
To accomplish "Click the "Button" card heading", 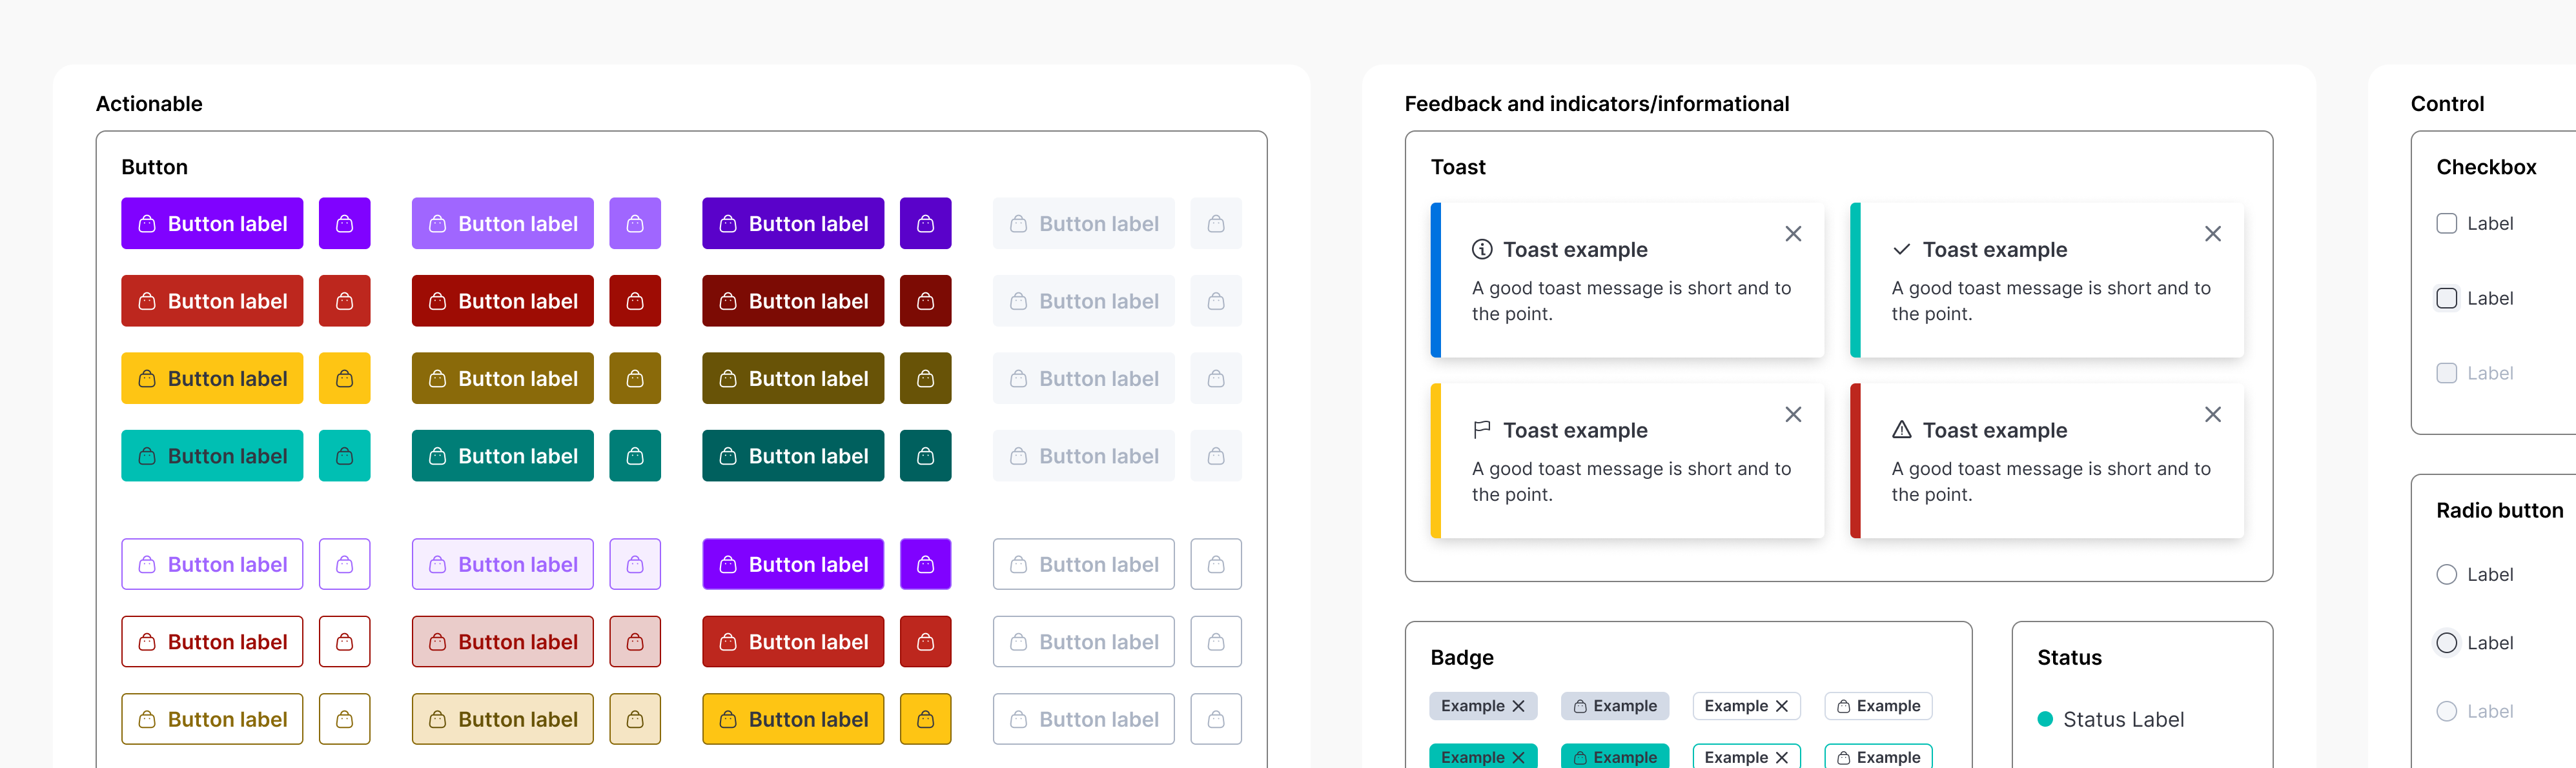I will pos(154,167).
